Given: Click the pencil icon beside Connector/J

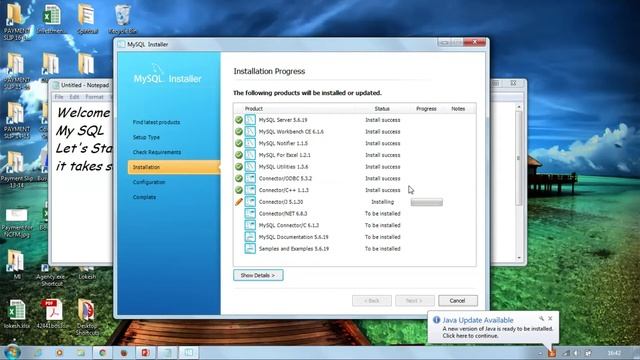Looking at the screenshot, I should tap(239, 202).
